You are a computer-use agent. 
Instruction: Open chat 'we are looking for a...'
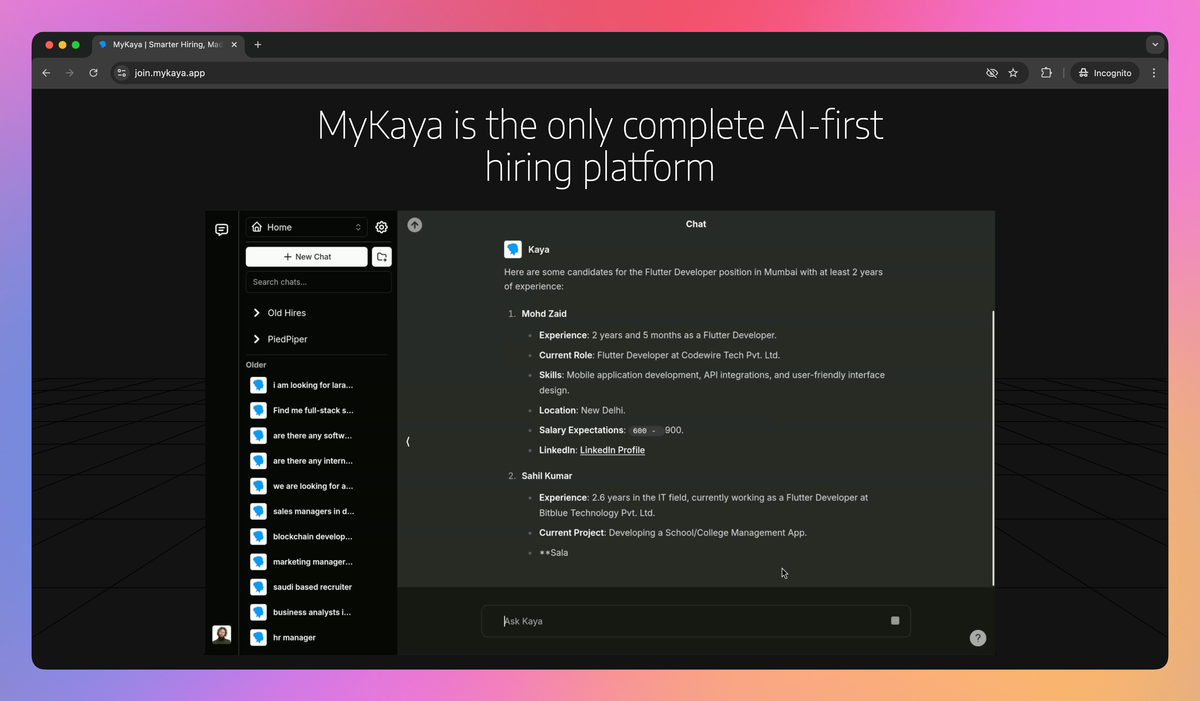(x=313, y=486)
